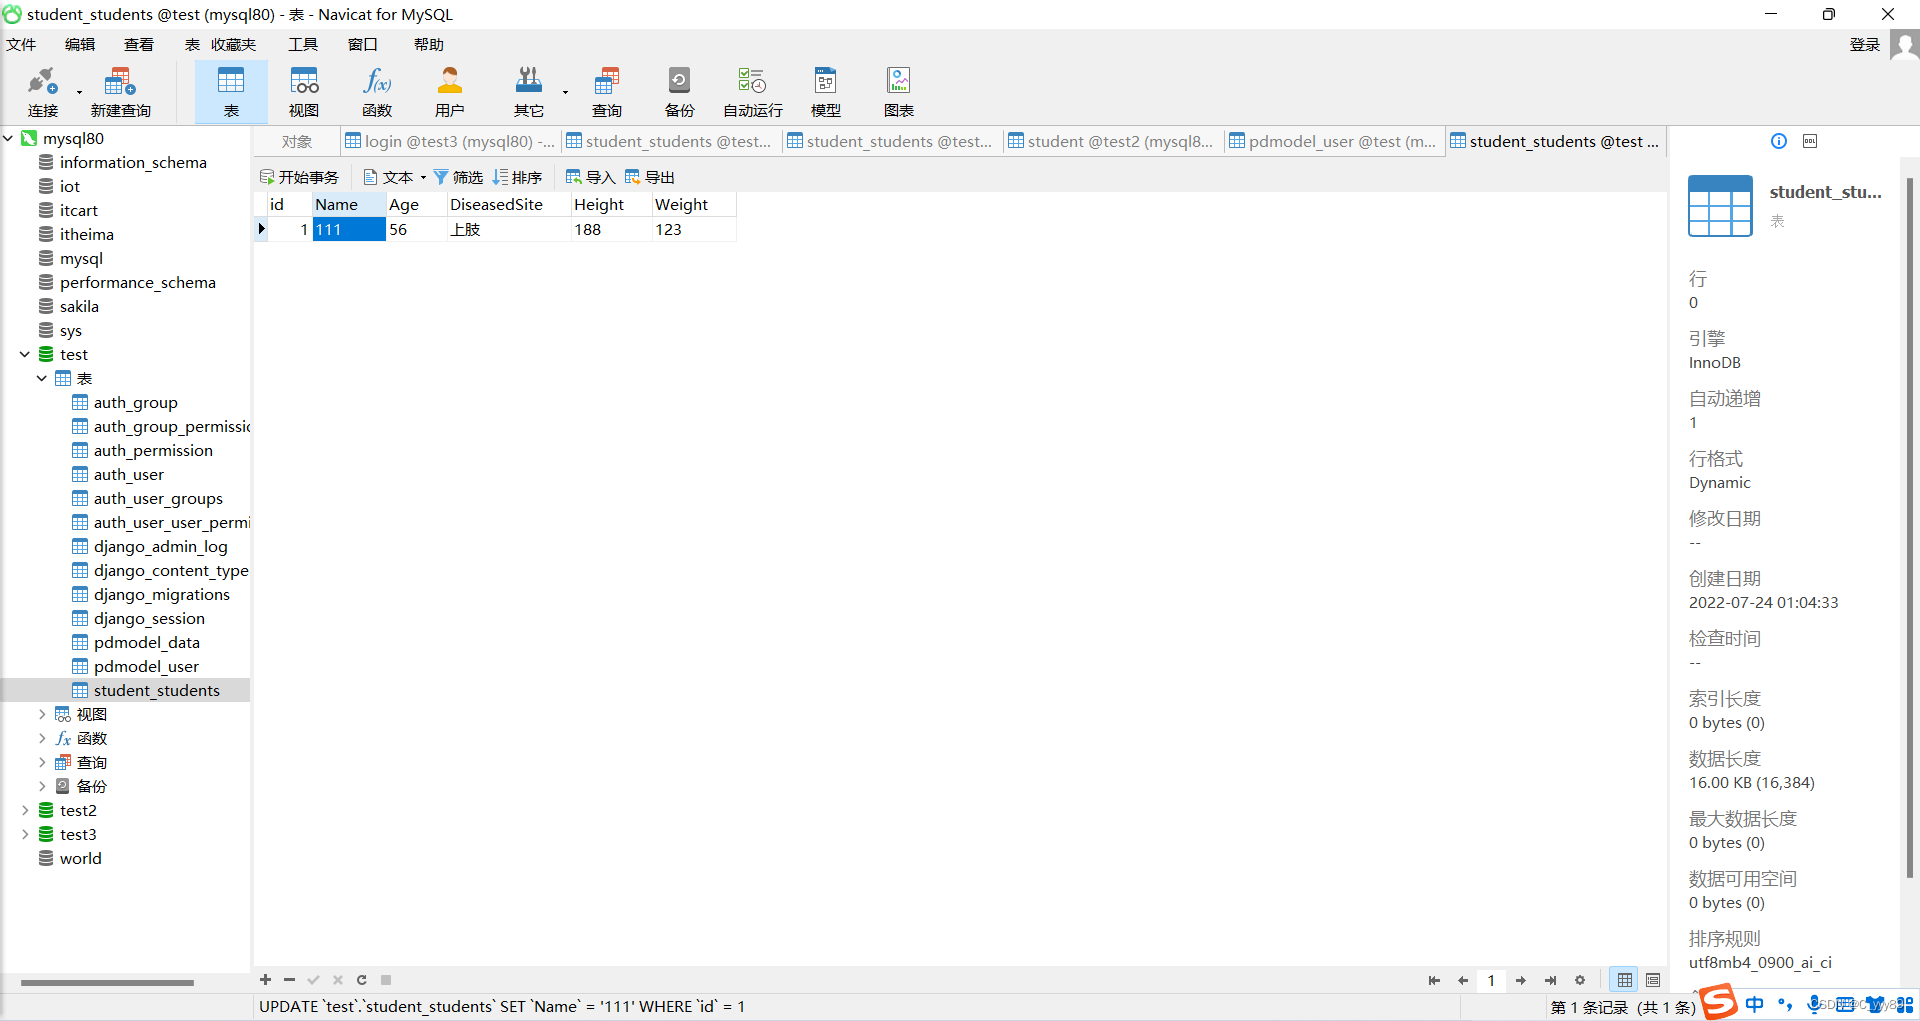This screenshot has height=1021, width=1920.
Task: Open 自动运行 (Automation) tool
Action: [752, 92]
